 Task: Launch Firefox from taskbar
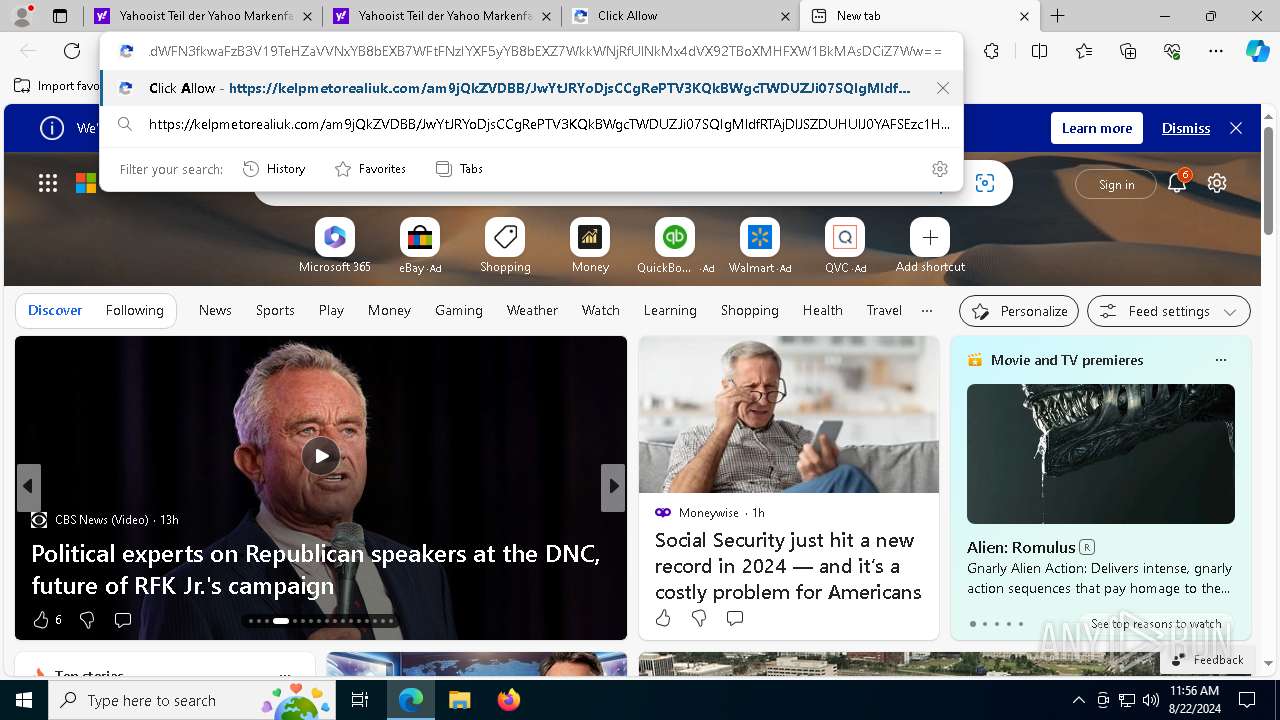point(508,700)
